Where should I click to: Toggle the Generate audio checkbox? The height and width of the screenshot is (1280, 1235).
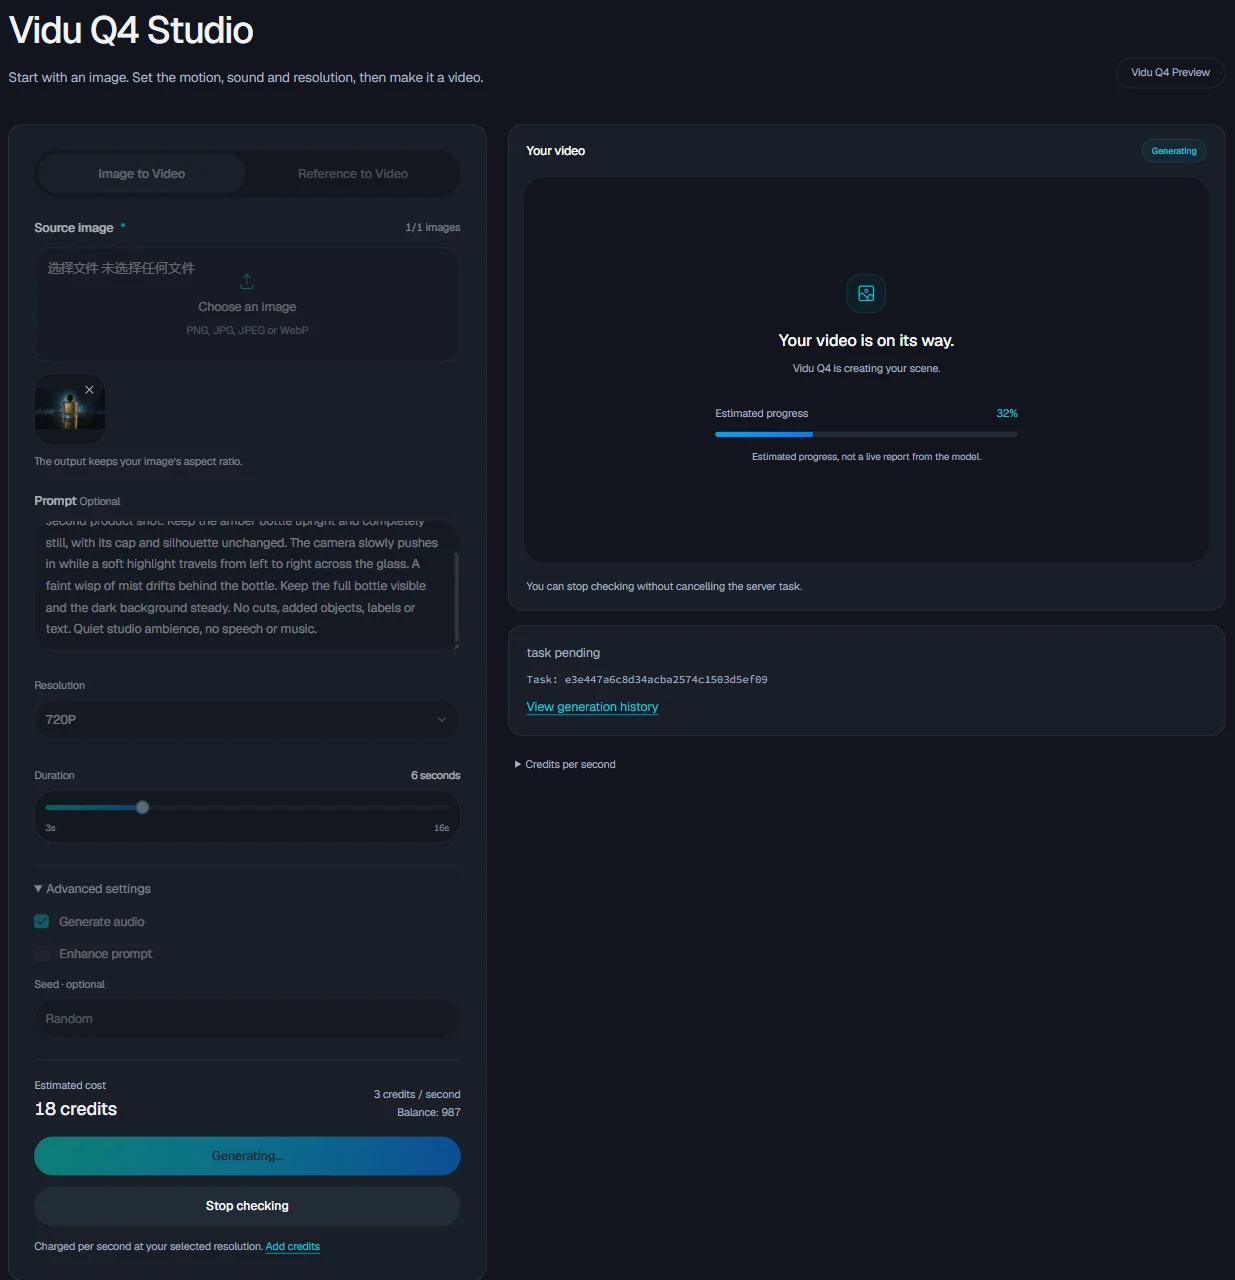click(42, 922)
